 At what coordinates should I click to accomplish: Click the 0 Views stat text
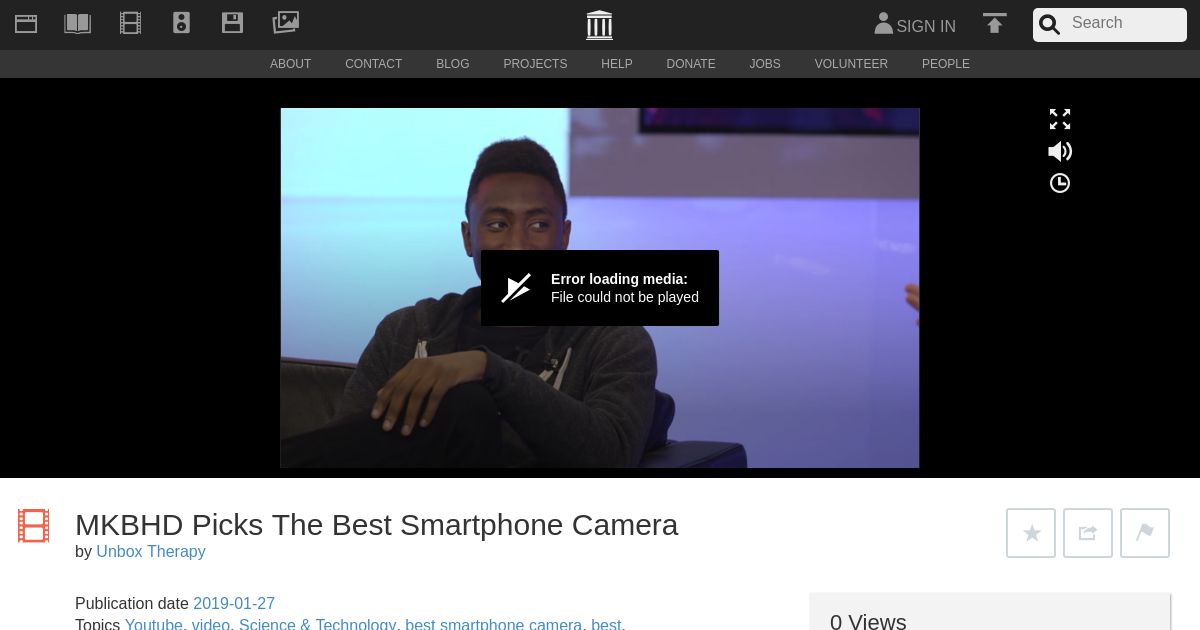coord(868,622)
